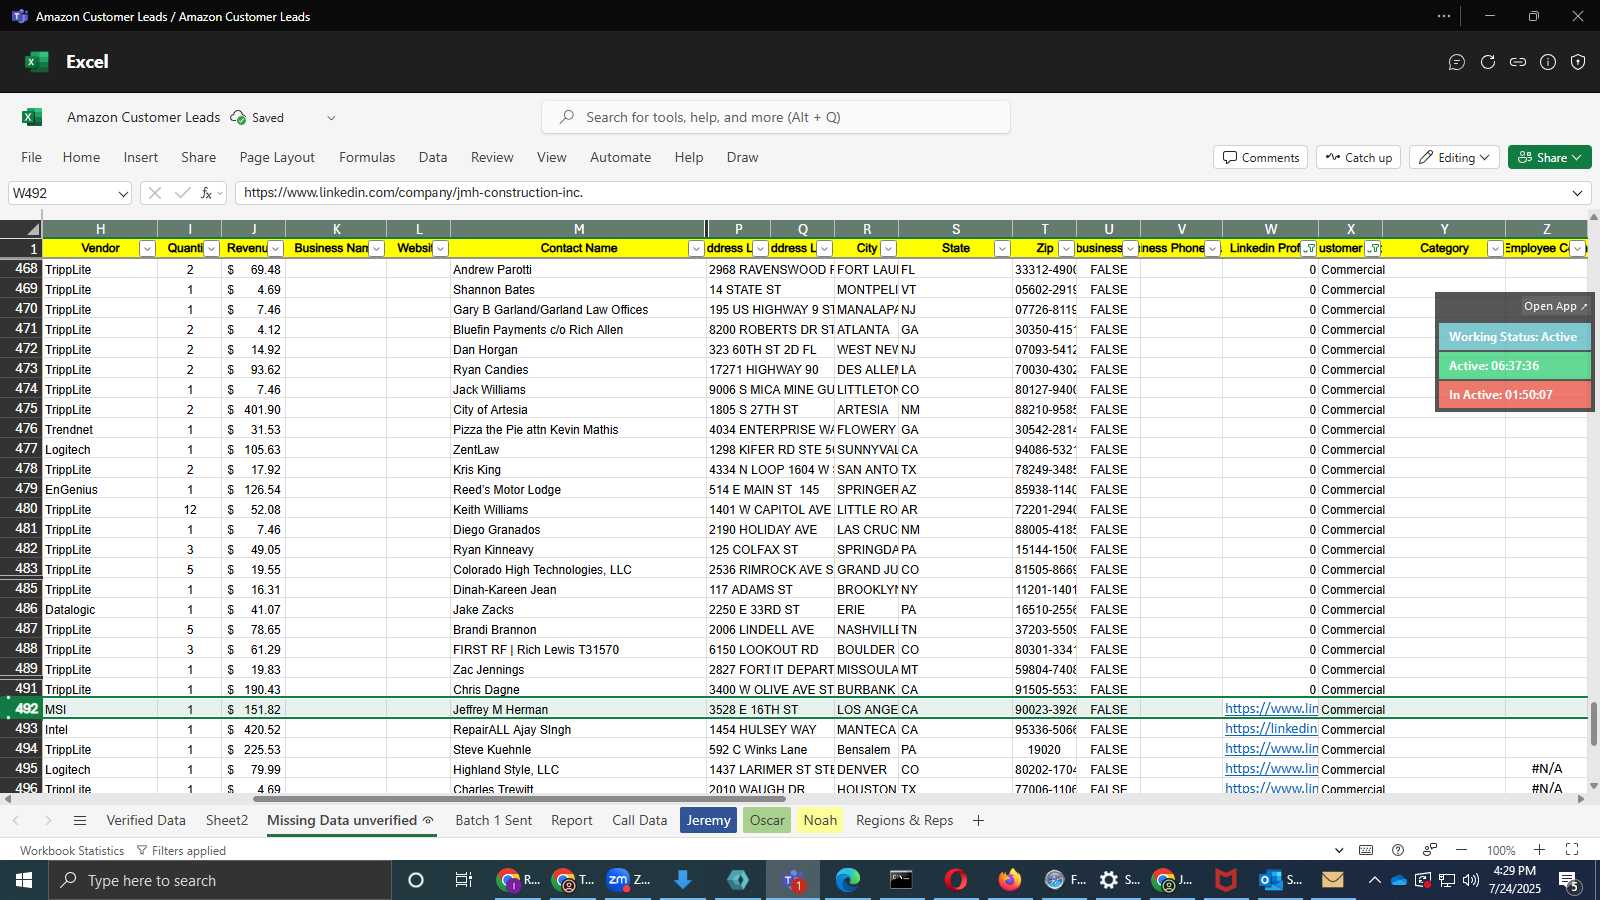Toggle full screen view icon in status bar
Viewport: 1600px width, 900px height.
(x=1572, y=850)
